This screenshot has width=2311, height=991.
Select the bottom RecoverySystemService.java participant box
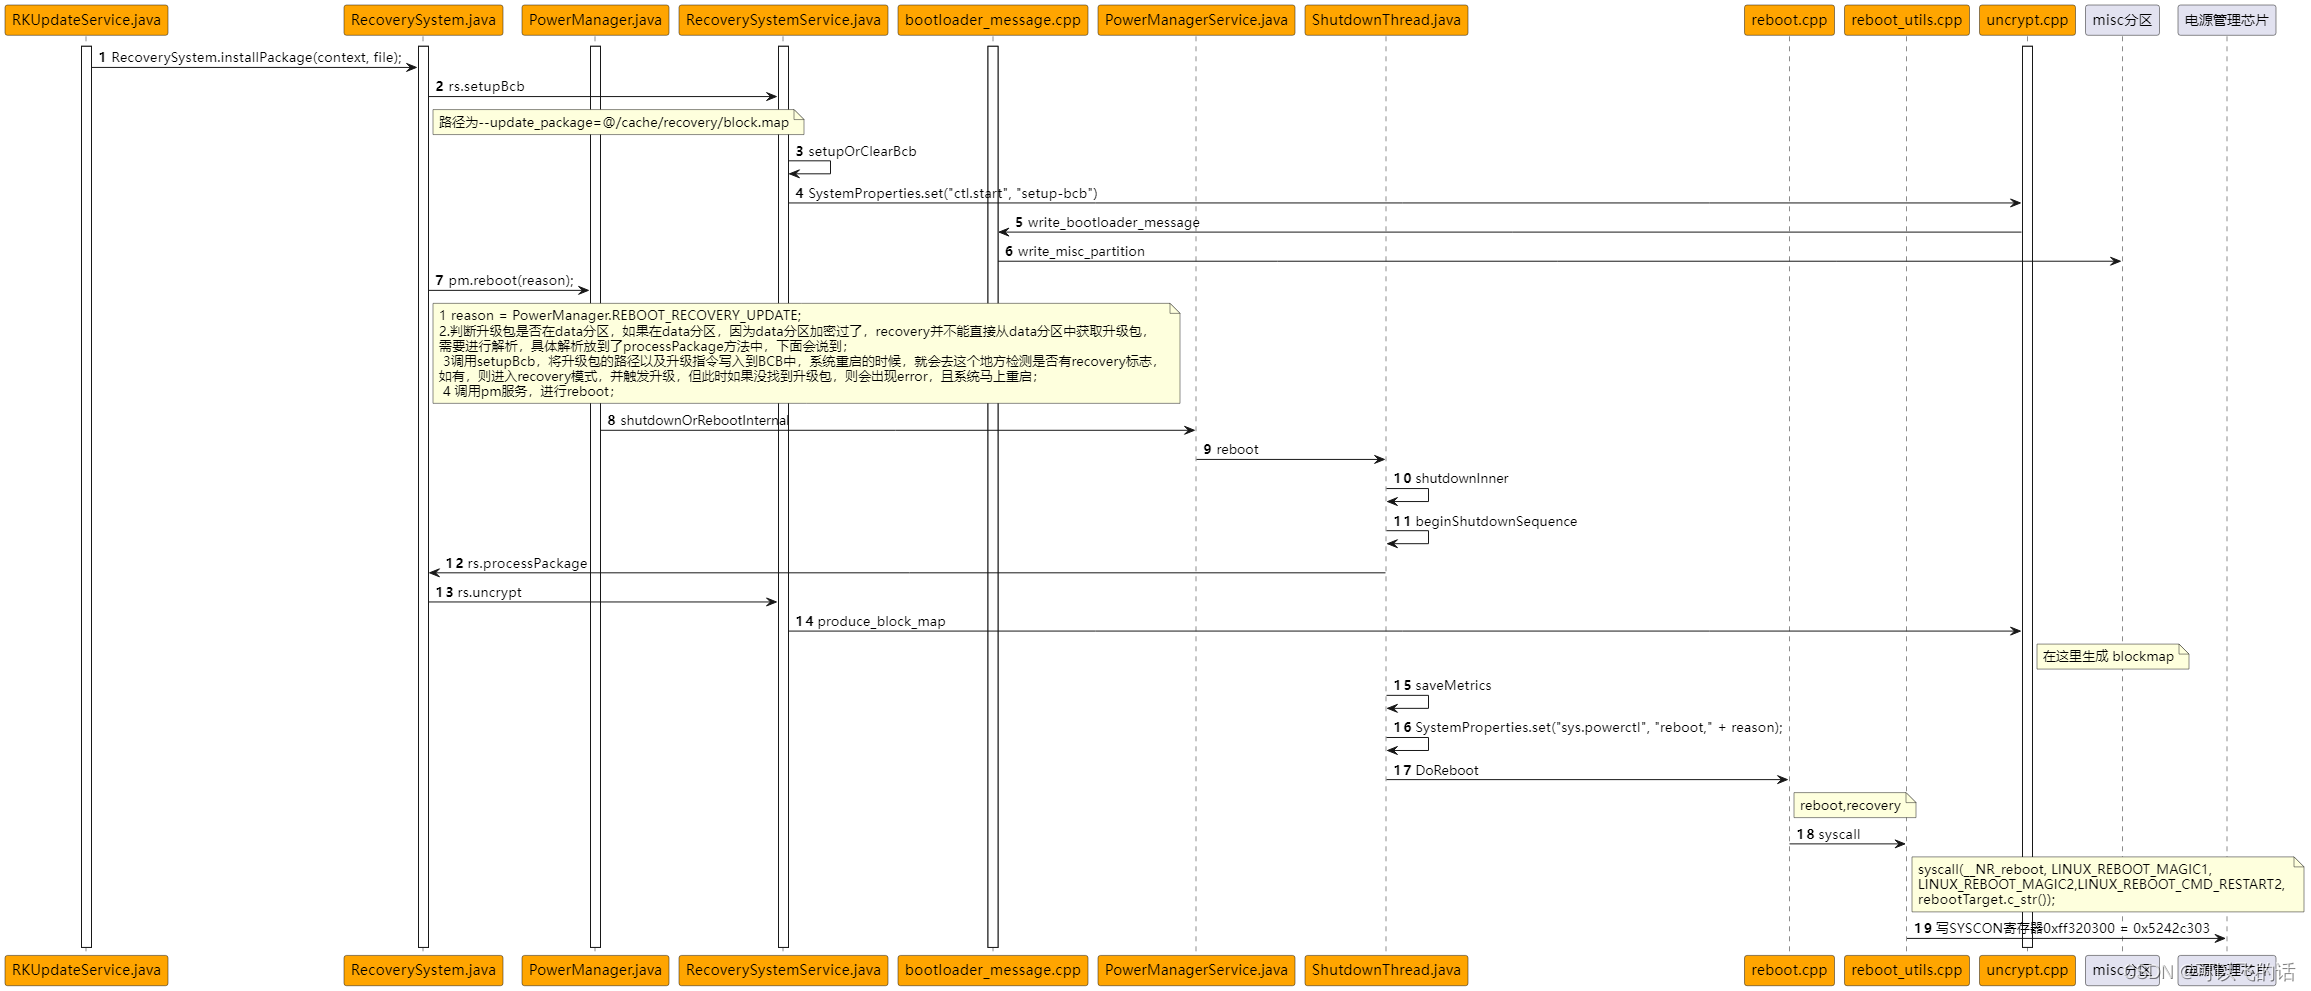(x=783, y=970)
